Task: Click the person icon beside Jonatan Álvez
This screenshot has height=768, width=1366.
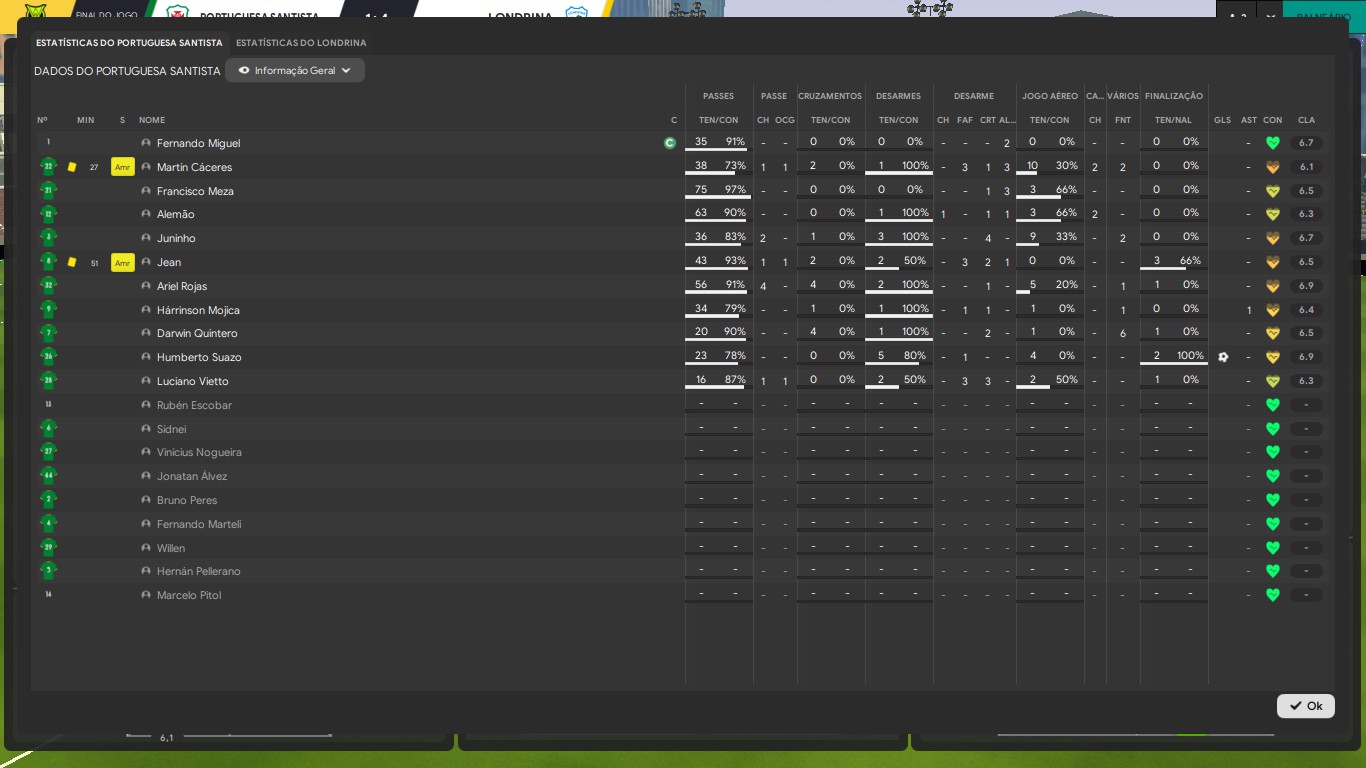Action: click(x=146, y=476)
